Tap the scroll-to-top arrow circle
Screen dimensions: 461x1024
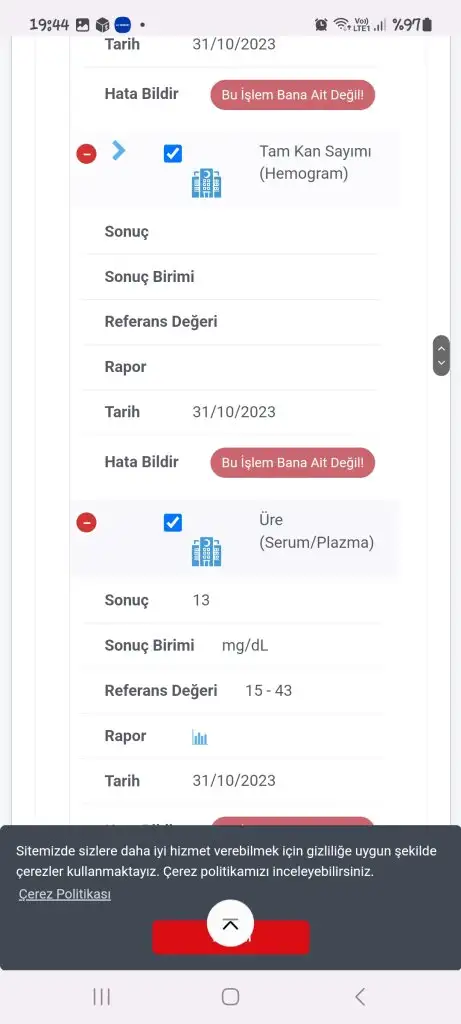click(230, 923)
